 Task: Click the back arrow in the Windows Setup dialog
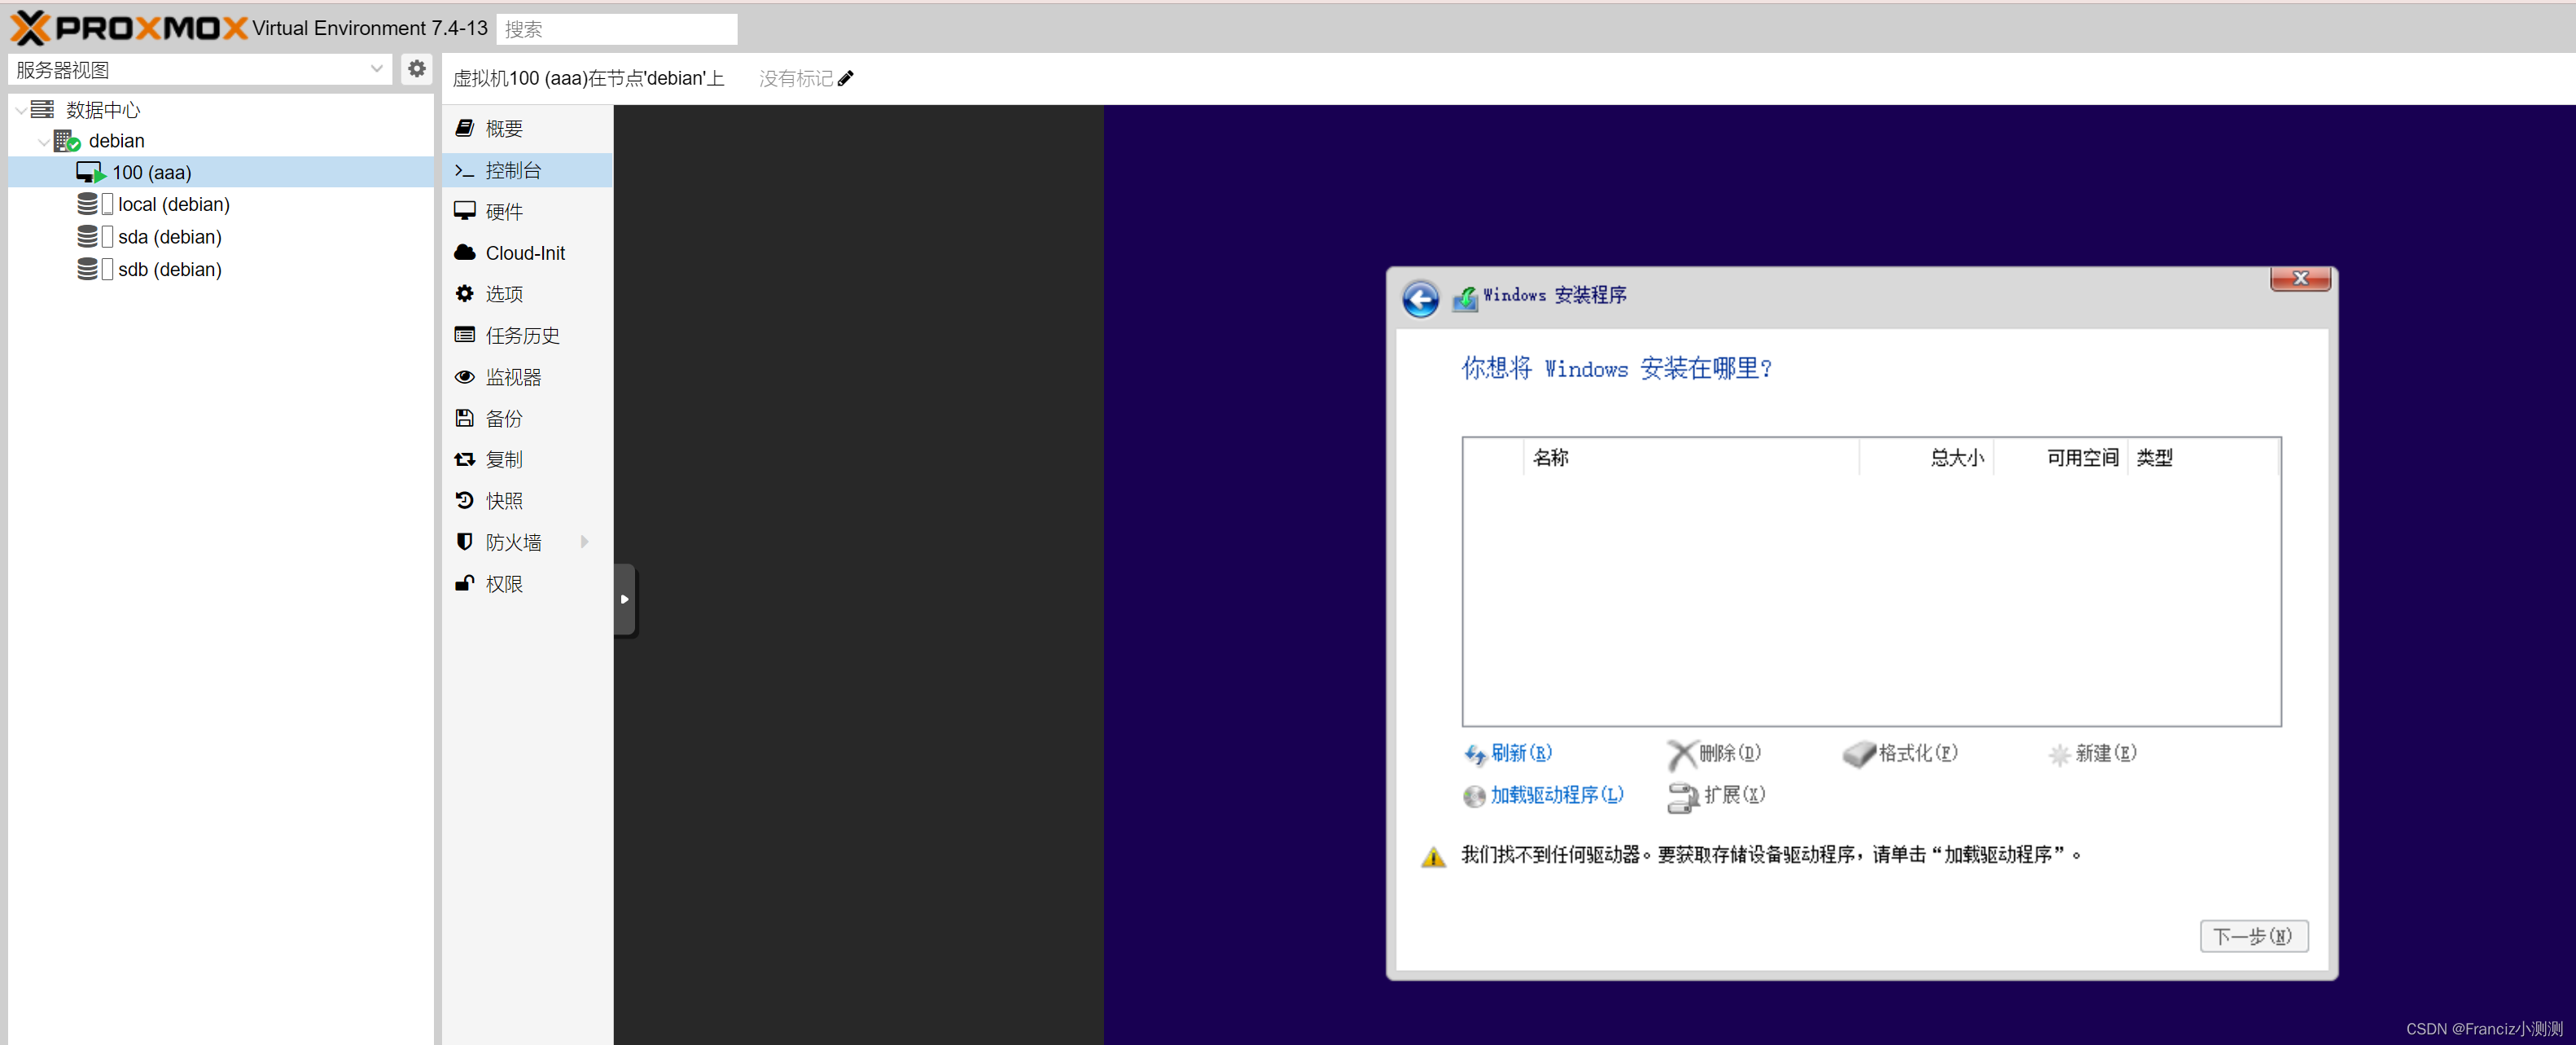[1420, 298]
